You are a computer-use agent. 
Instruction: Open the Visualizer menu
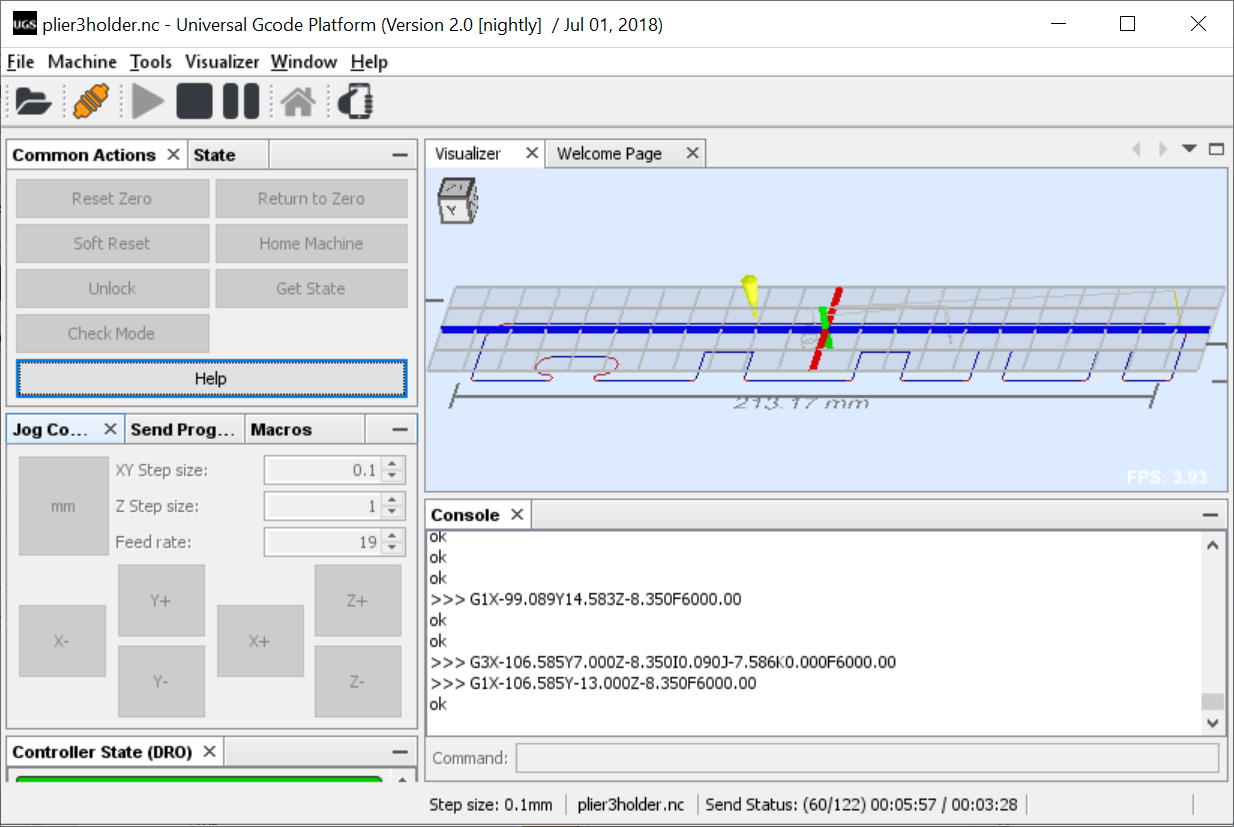point(222,62)
